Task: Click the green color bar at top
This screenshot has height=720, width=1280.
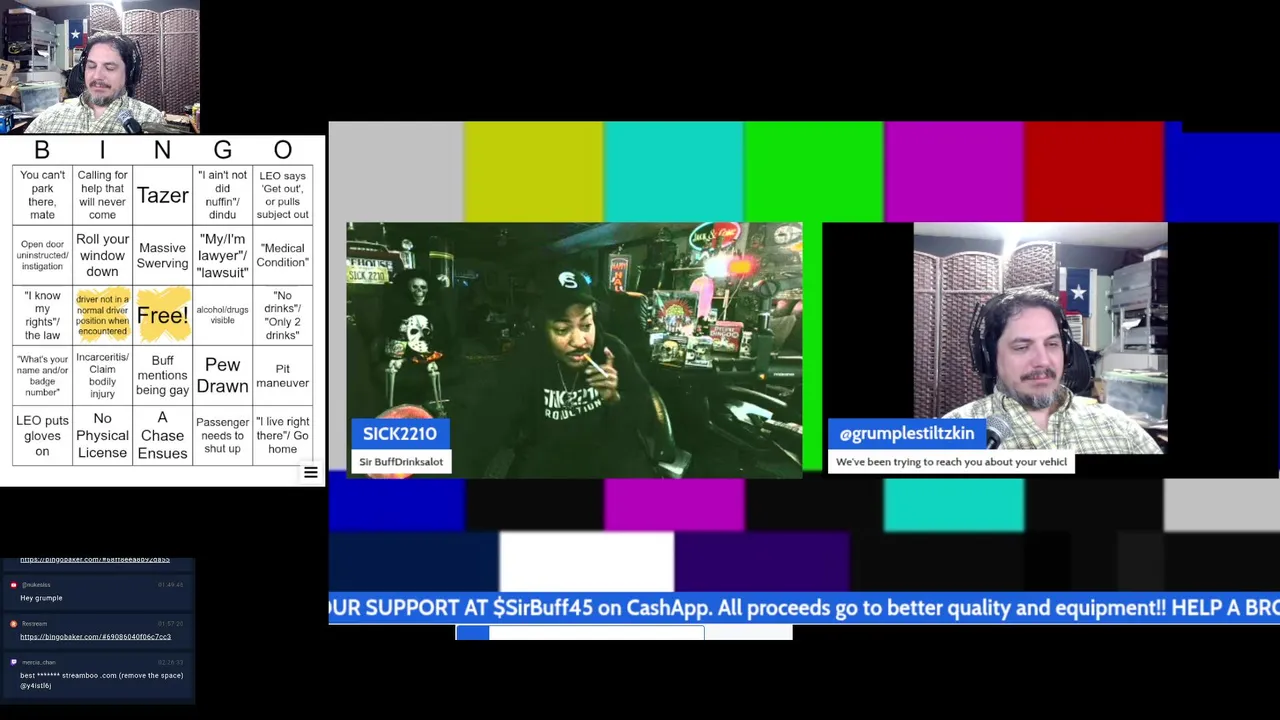Action: tap(813, 171)
